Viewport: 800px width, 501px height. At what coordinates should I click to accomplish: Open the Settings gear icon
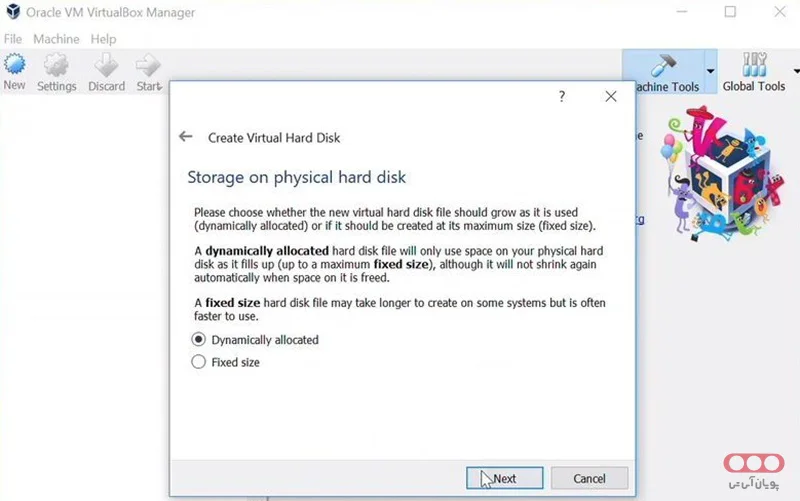pyautogui.click(x=56, y=68)
